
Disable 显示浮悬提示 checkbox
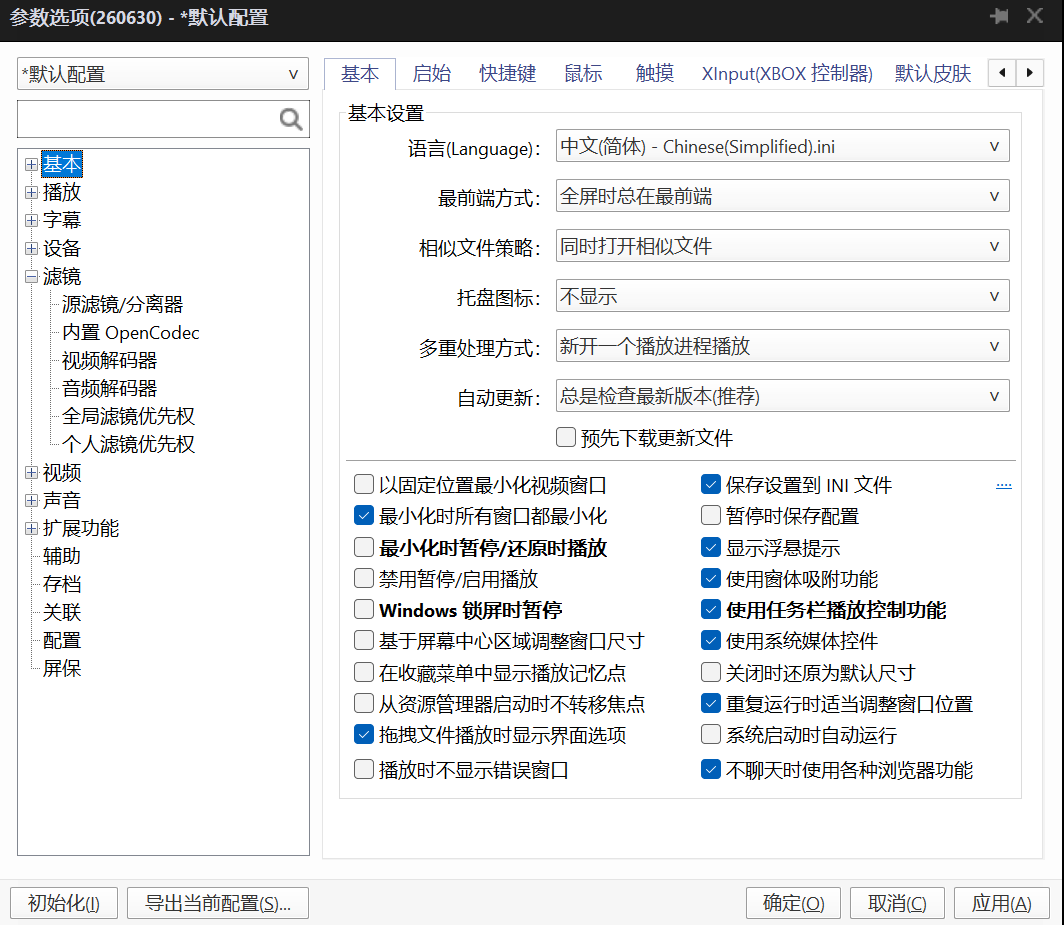pos(710,547)
